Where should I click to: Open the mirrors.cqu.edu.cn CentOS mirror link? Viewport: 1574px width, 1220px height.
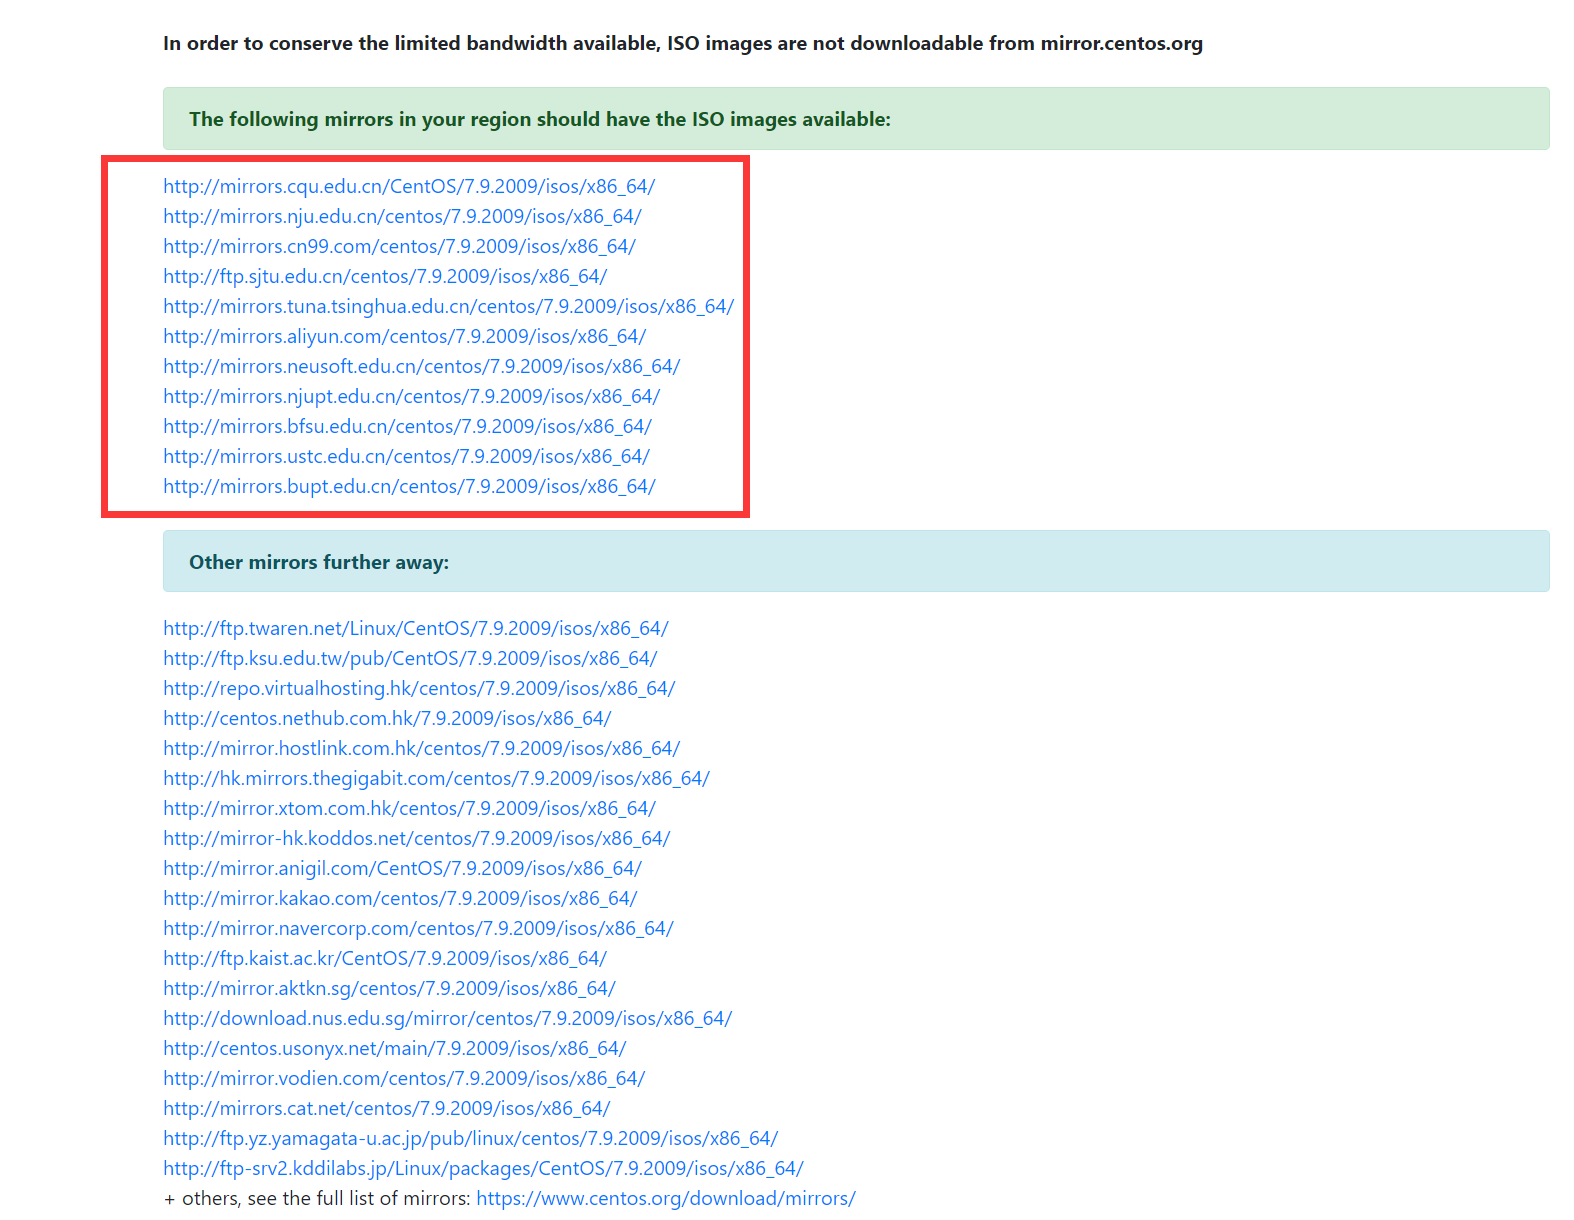(x=409, y=186)
